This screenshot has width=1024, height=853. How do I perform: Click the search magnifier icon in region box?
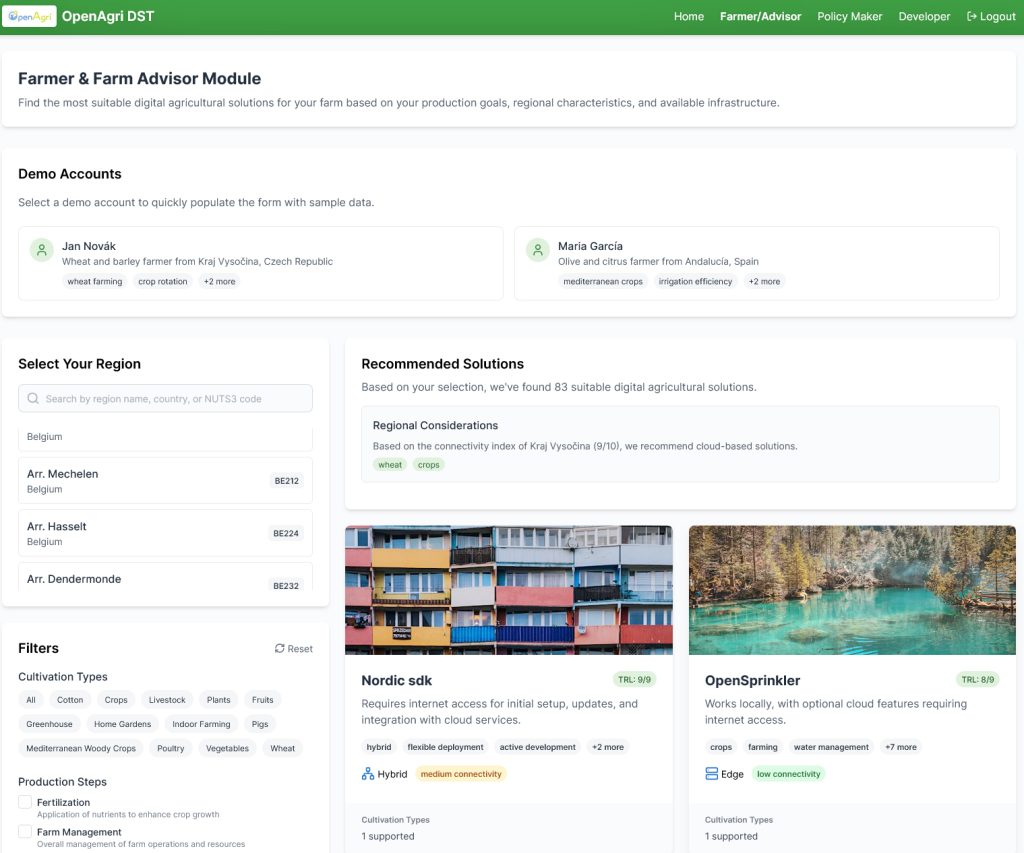coord(34,399)
